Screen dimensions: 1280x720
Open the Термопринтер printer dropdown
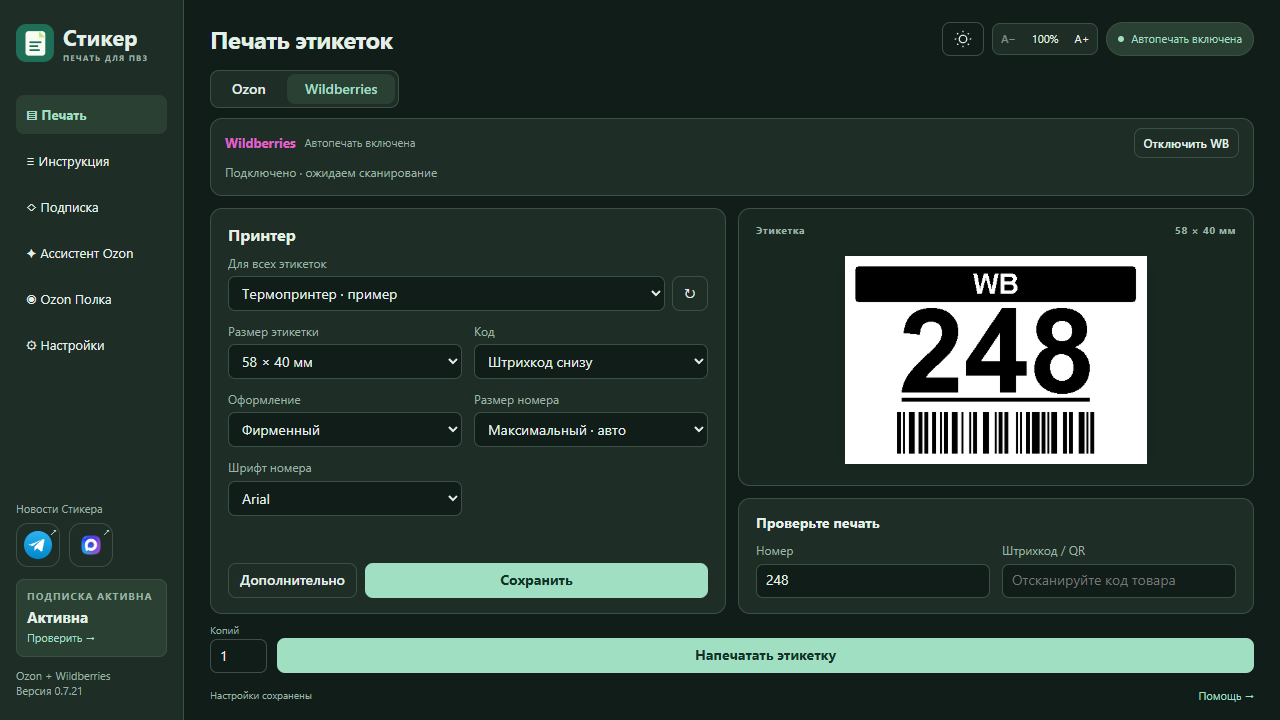[x=446, y=294]
